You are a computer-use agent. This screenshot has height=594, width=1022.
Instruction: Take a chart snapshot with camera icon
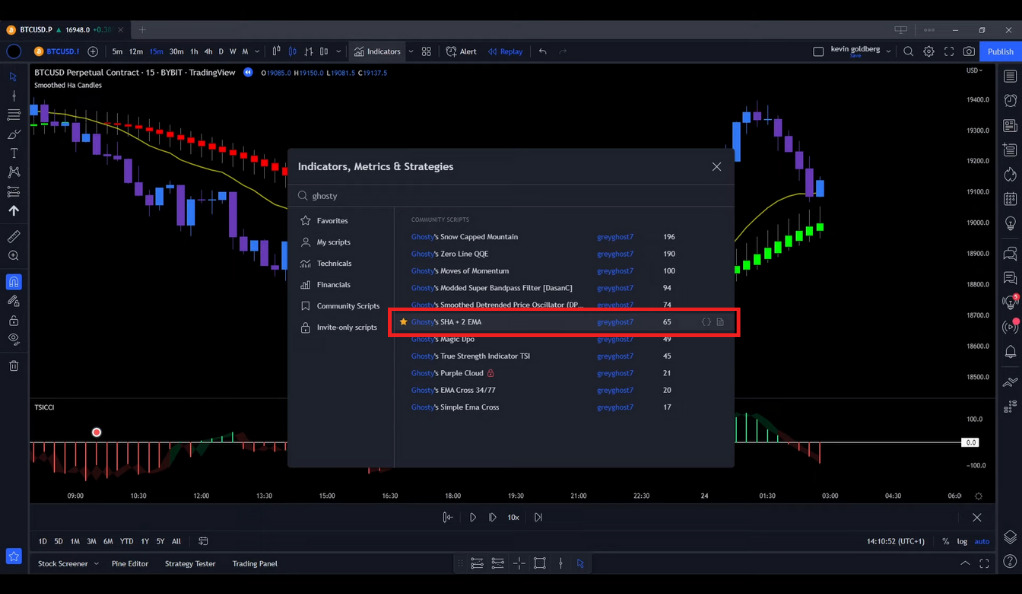point(969,52)
